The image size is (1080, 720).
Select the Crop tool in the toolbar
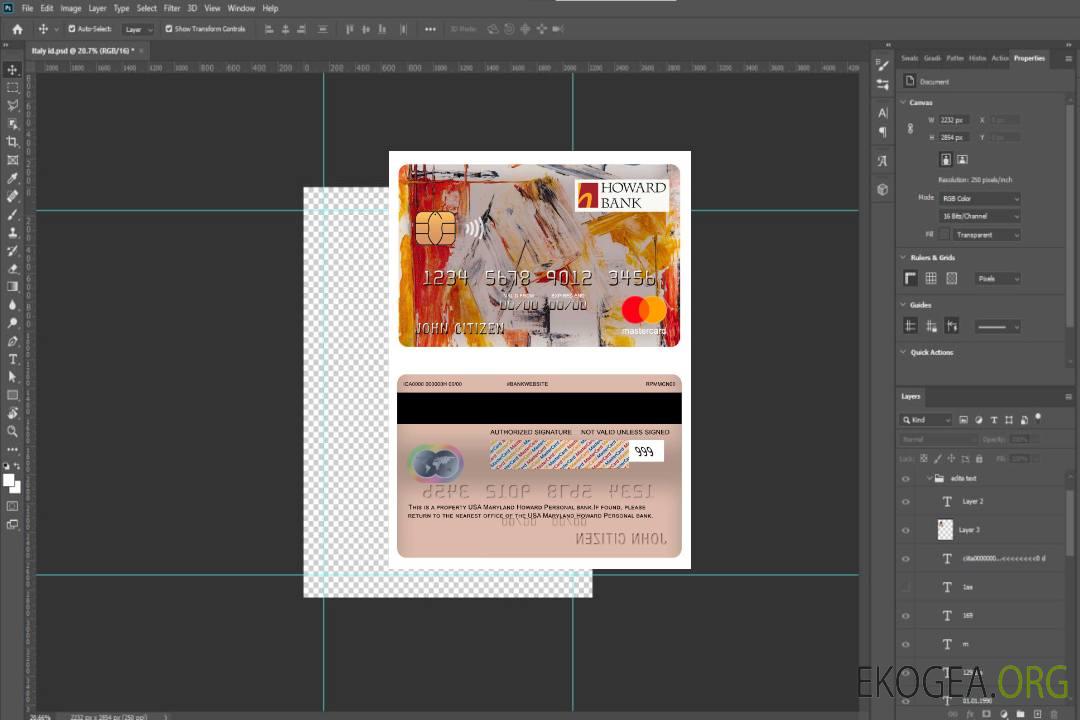coord(13,142)
